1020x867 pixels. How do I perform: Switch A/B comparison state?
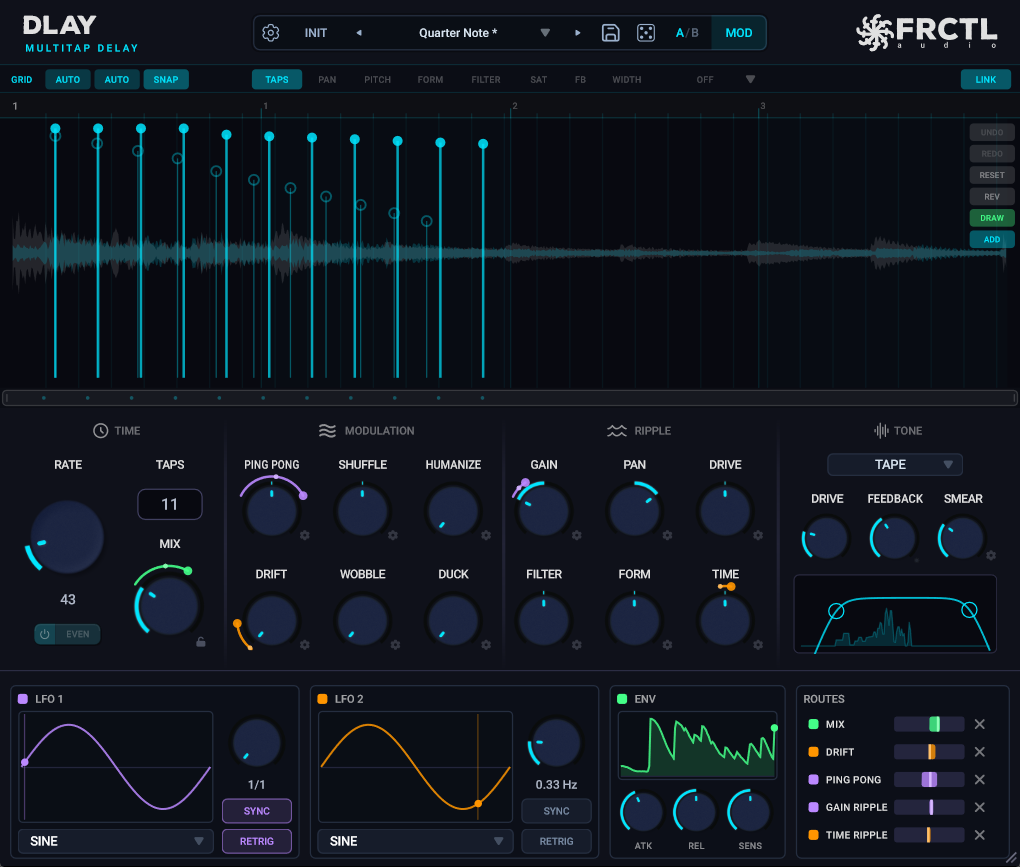(687, 33)
